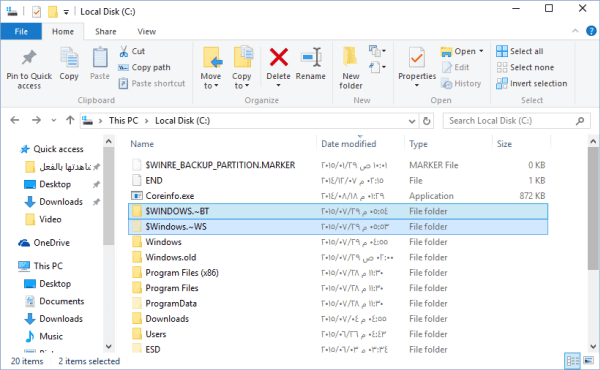600x370 pixels.
Task: Select the $WINRE_BACKUP_PARTITION.MARKER file
Action: (x=338, y=165)
